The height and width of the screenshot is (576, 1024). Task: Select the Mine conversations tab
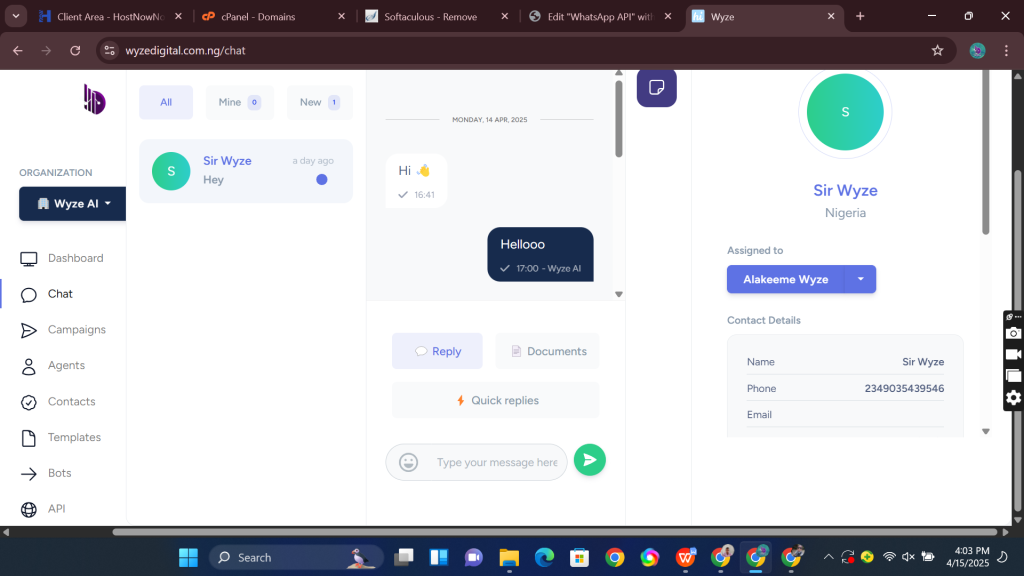click(239, 102)
